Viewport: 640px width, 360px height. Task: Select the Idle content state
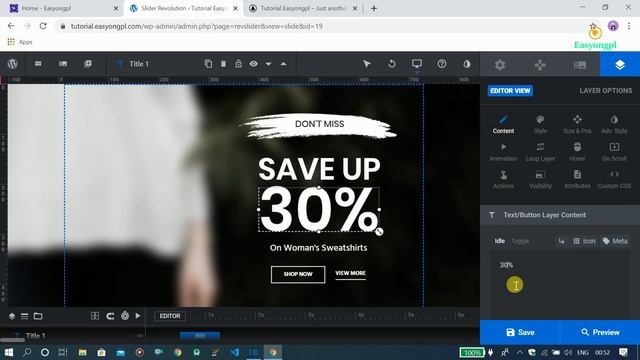[x=500, y=241]
